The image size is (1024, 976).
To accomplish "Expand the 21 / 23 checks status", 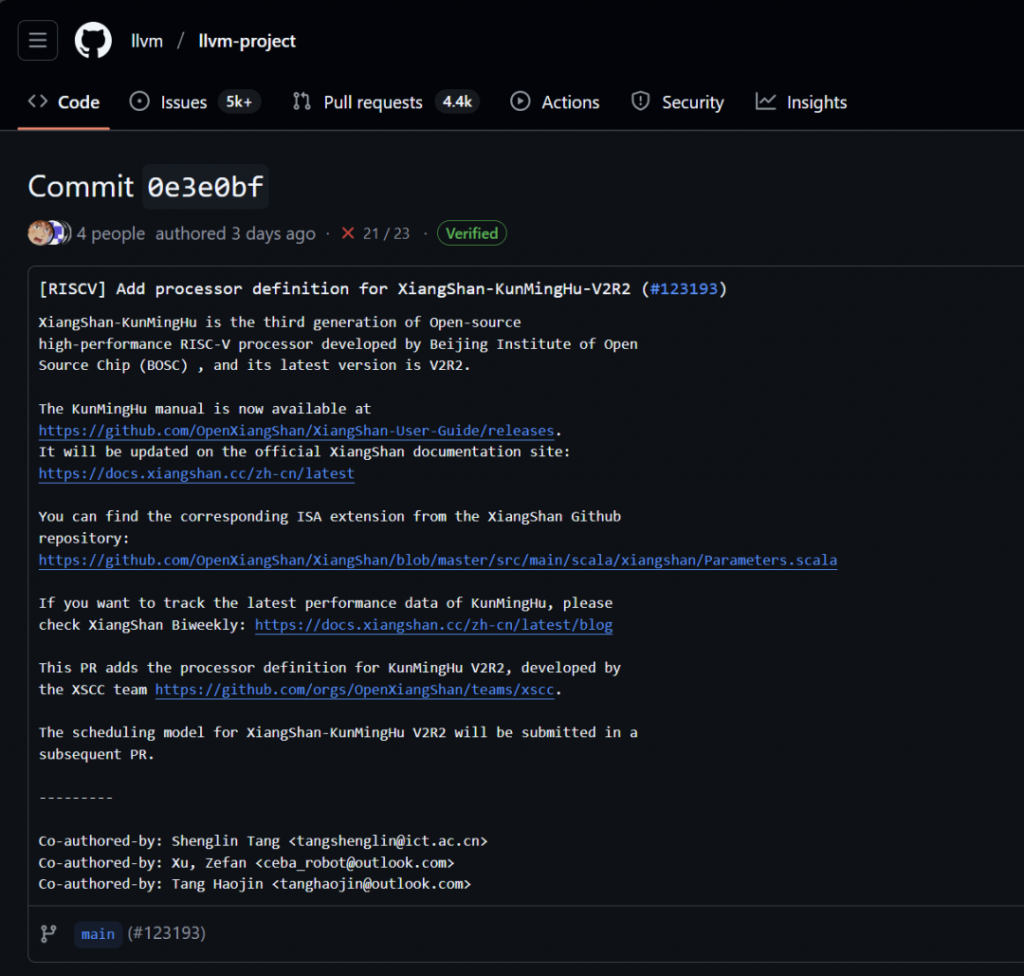I will tap(386, 233).
